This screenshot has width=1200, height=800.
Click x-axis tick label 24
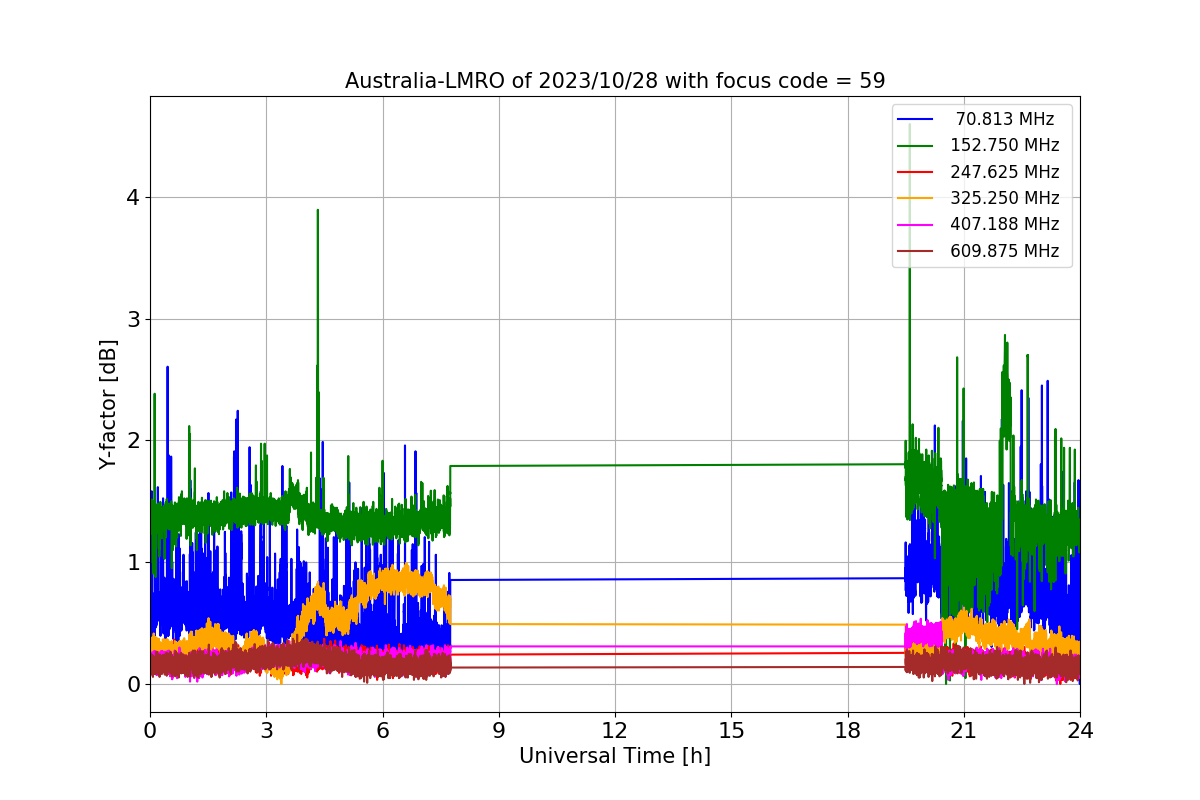click(x=1080, y=731)
